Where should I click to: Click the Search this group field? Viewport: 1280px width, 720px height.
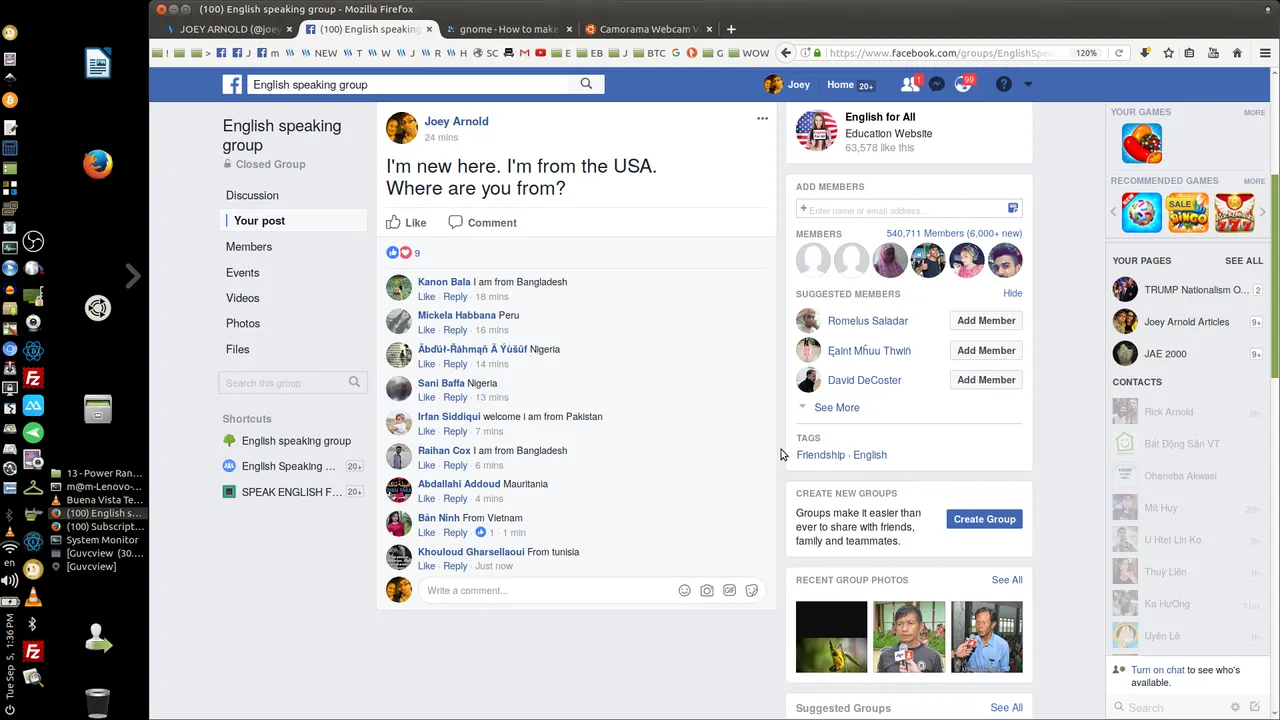click(x=293, y=383)
